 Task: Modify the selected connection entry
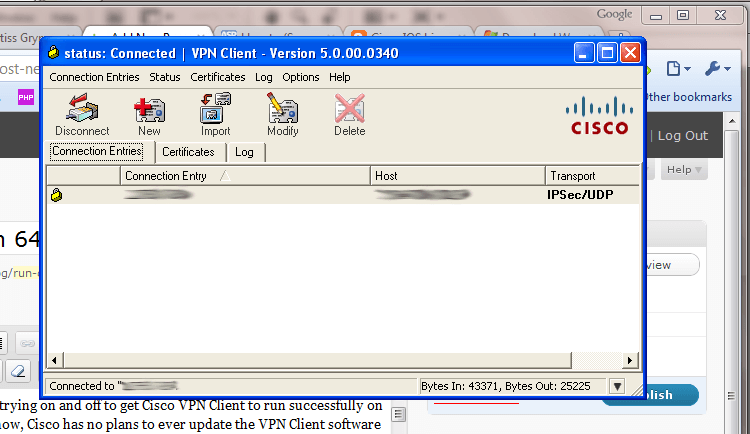tap(283, 115)
